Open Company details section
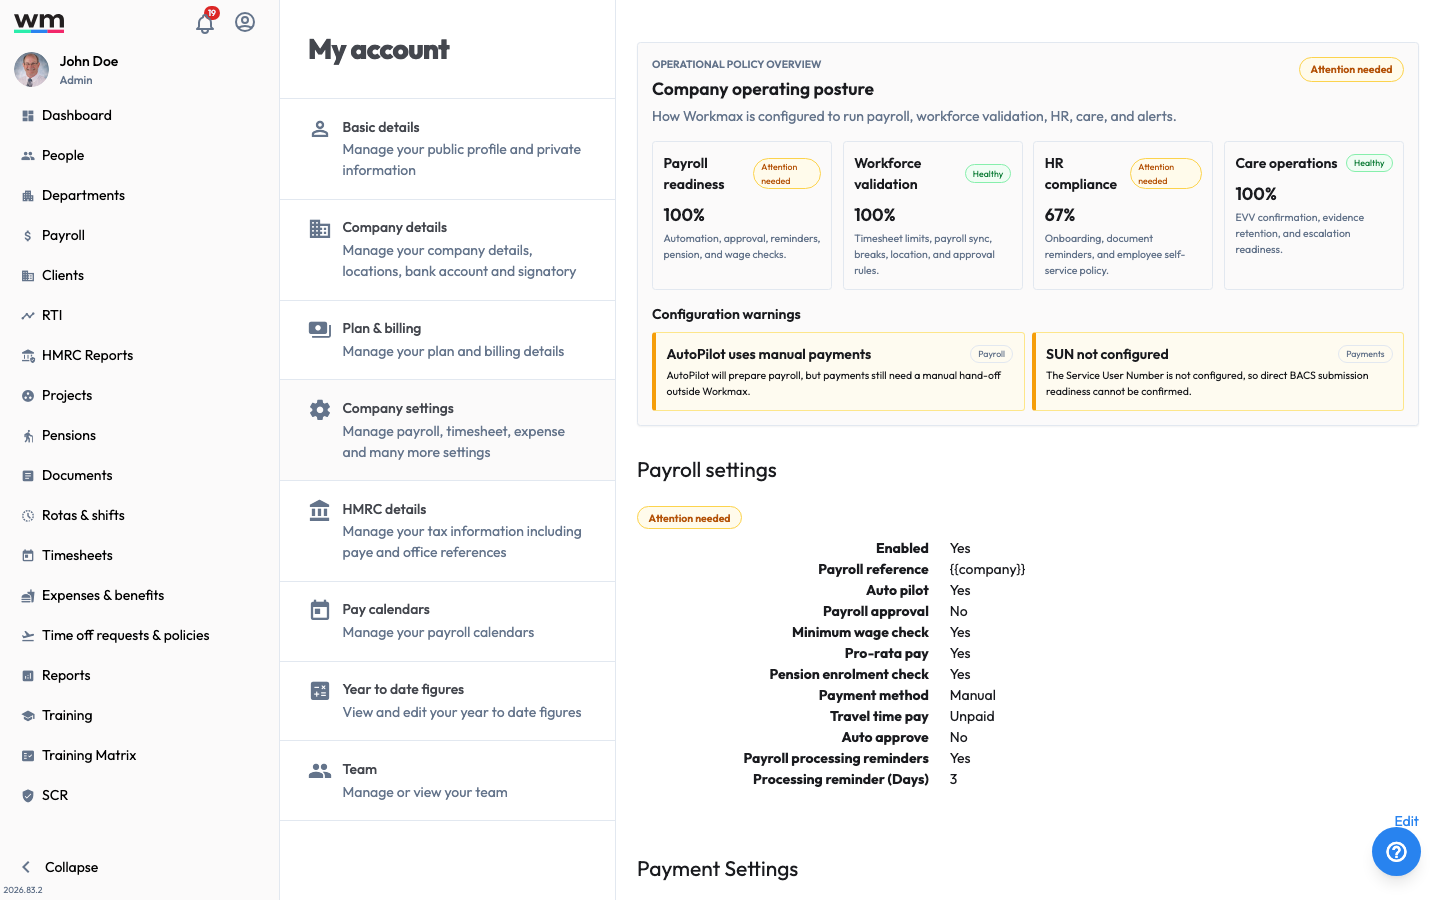 click(447, 250)
